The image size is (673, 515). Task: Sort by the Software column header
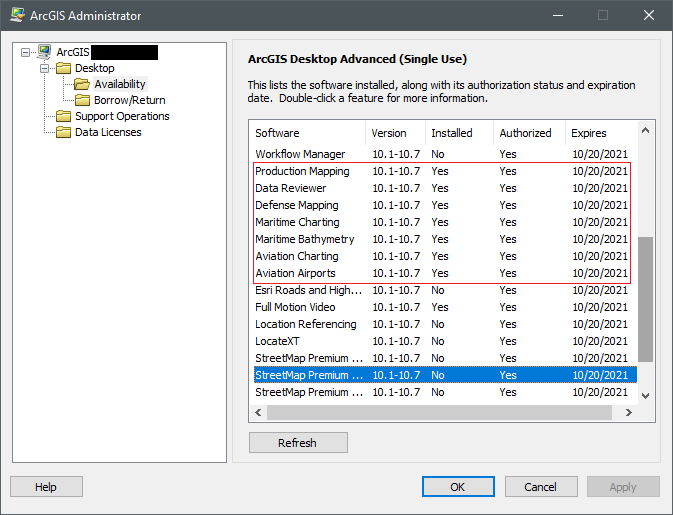tap(307, 133)
